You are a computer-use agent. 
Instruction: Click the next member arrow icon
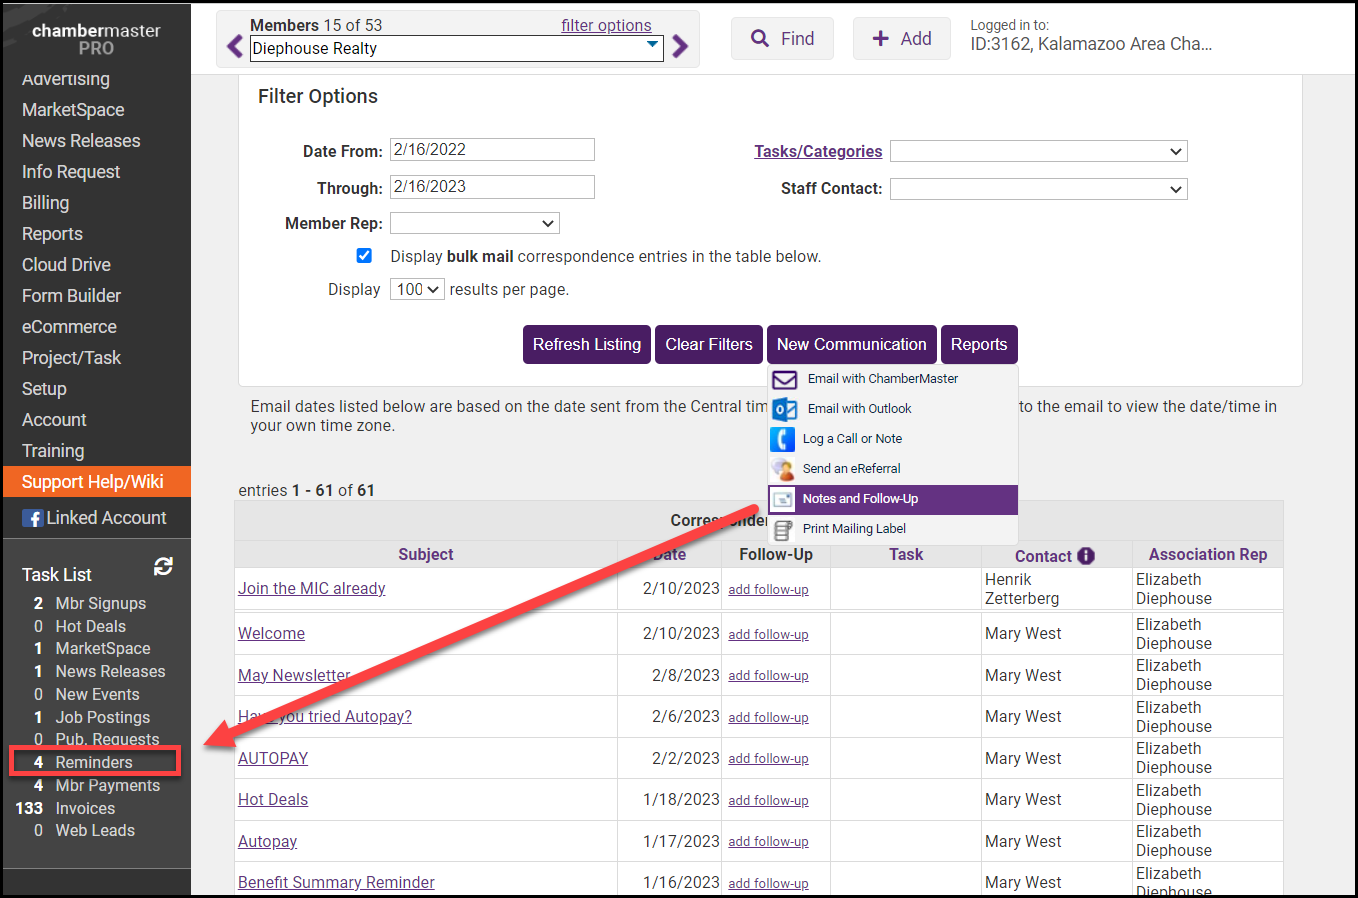click(x=680, y=46)
